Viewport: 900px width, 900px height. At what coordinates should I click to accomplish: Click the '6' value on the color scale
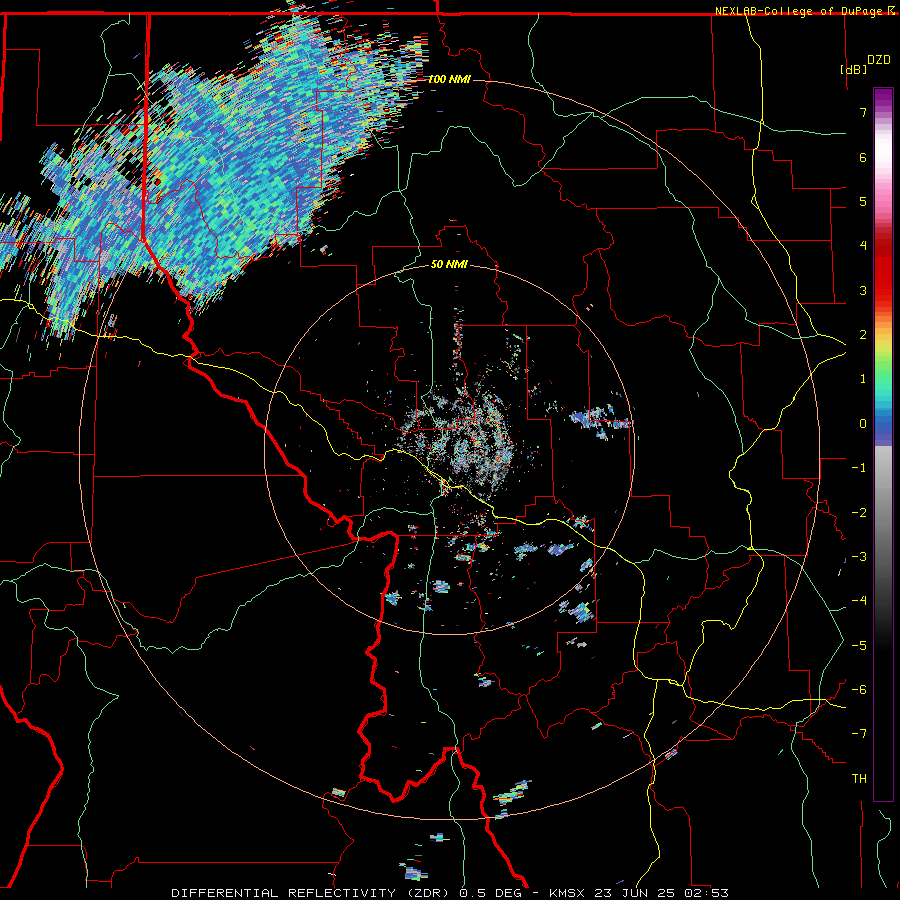click(x=863, y=157)
